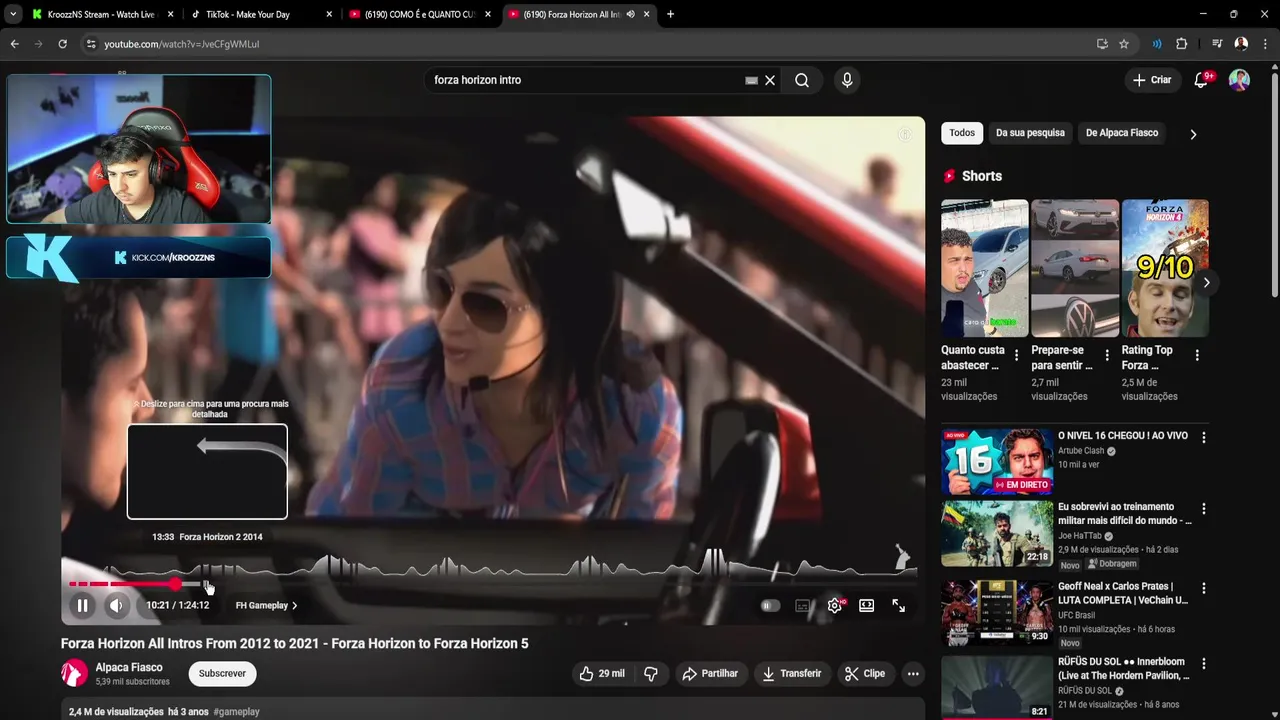Reload the current page
Screen dimensions: 1280x720
(62, 44)
